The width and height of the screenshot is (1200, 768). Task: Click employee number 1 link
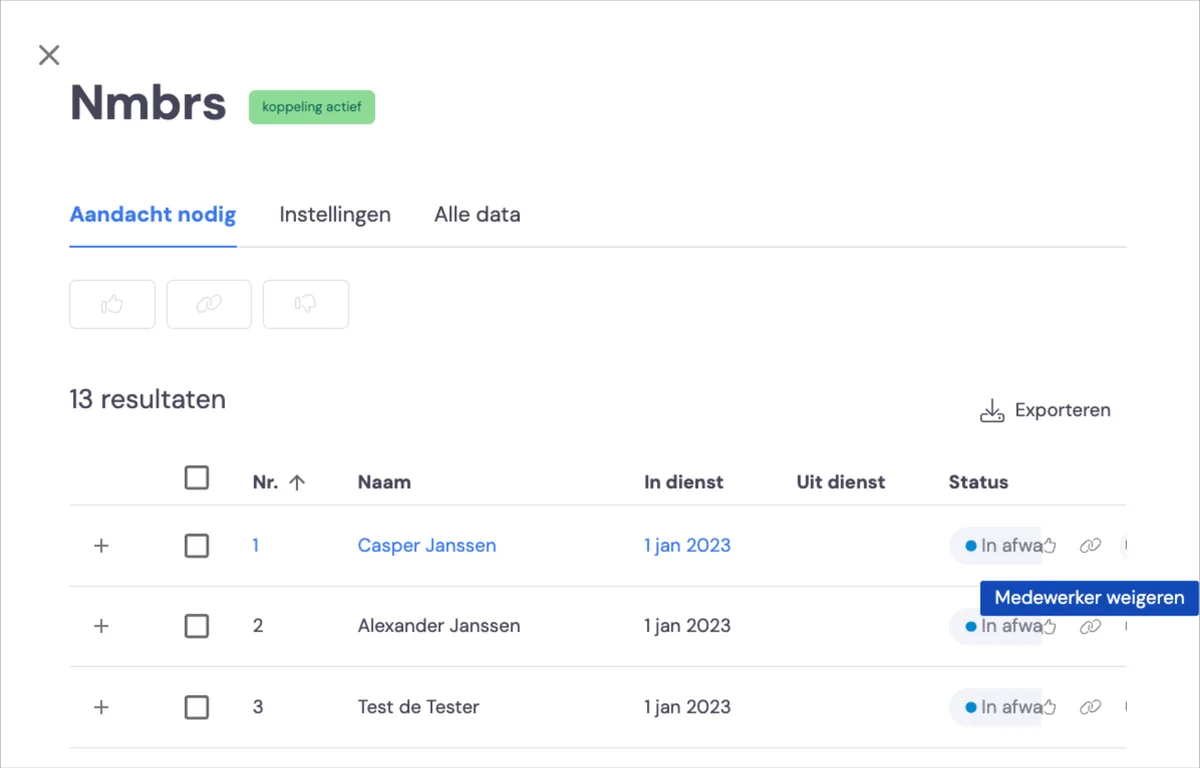(256, 545)
